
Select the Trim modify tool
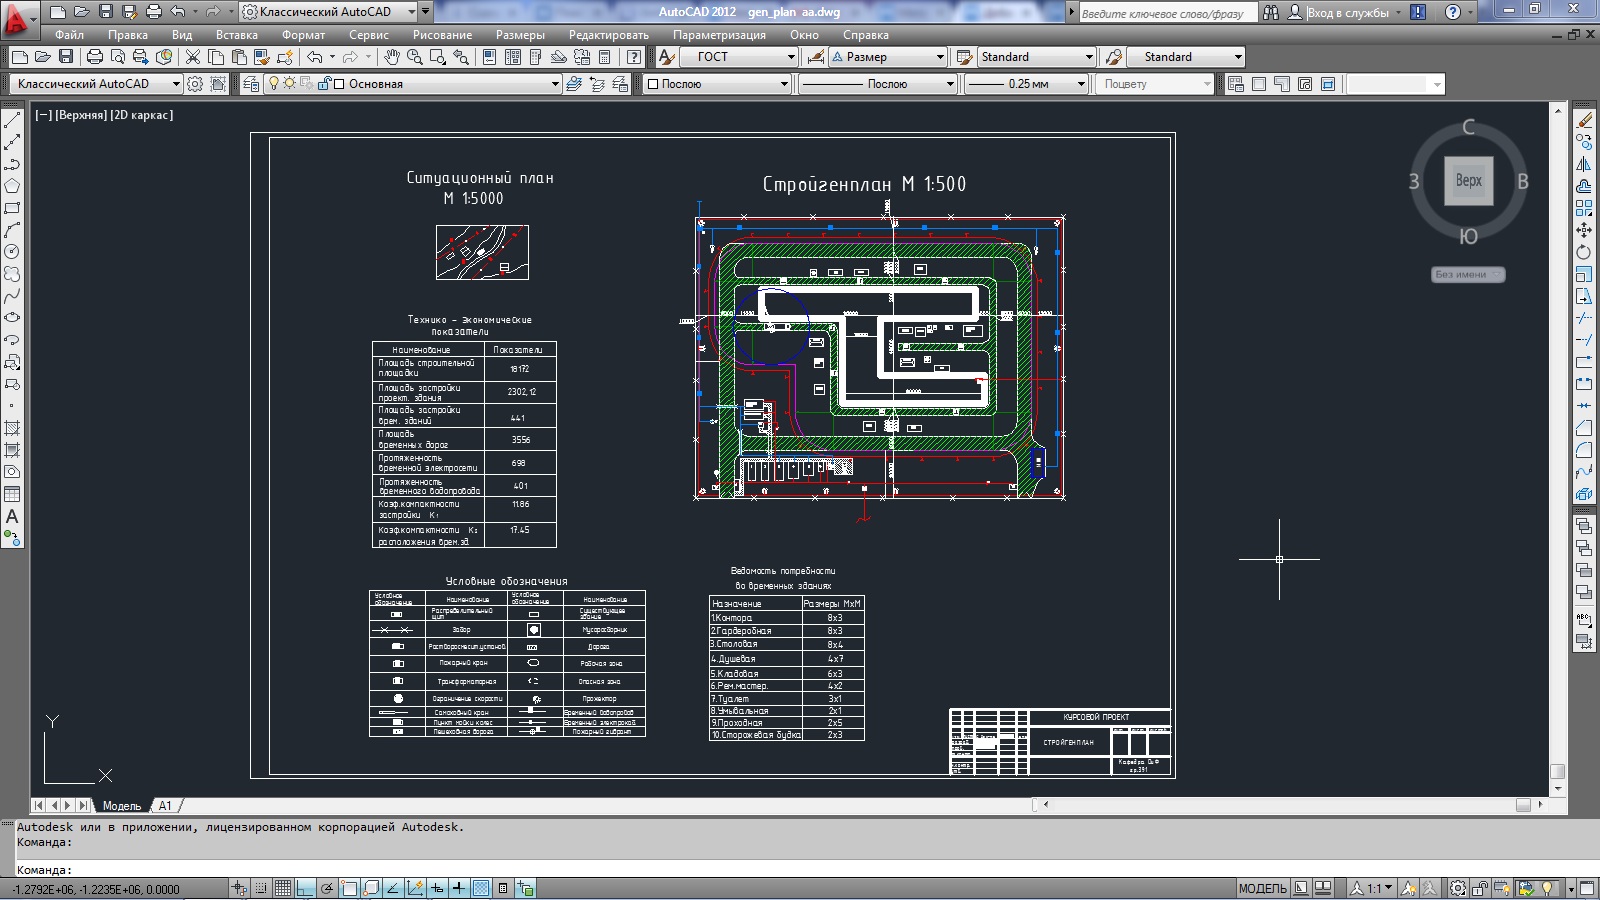pos(1584,318)
